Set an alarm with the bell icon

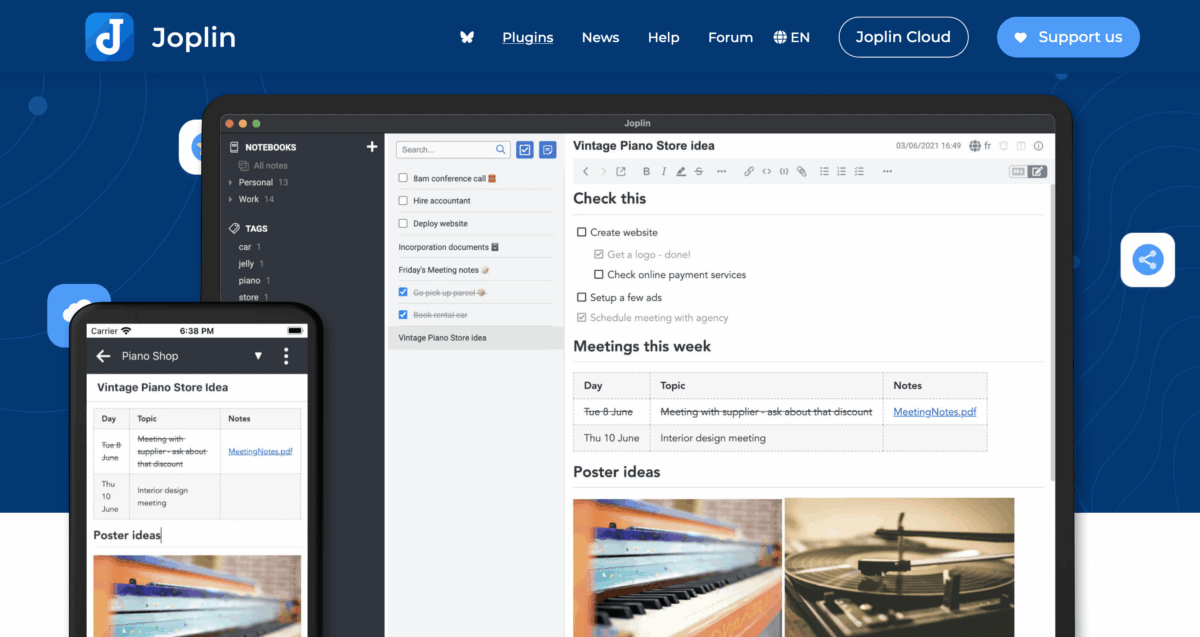(1004, 146)
